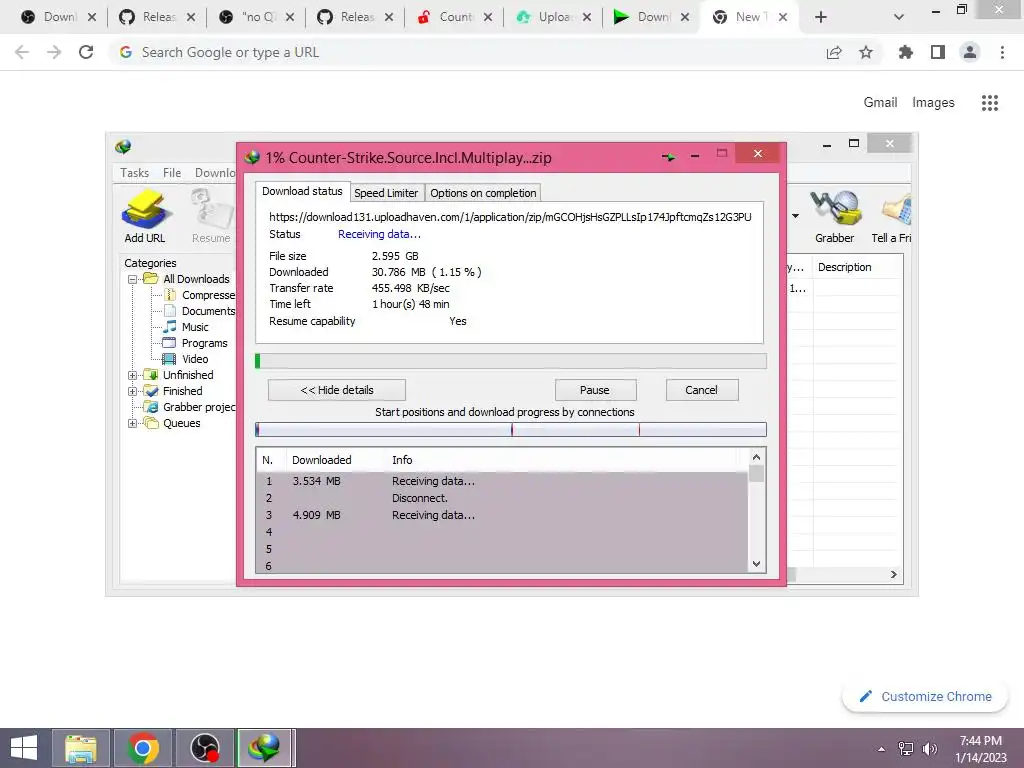This screenshot has width=1024, height=768.
Task: Click the Windows Start button
Action: click(24, 748)
